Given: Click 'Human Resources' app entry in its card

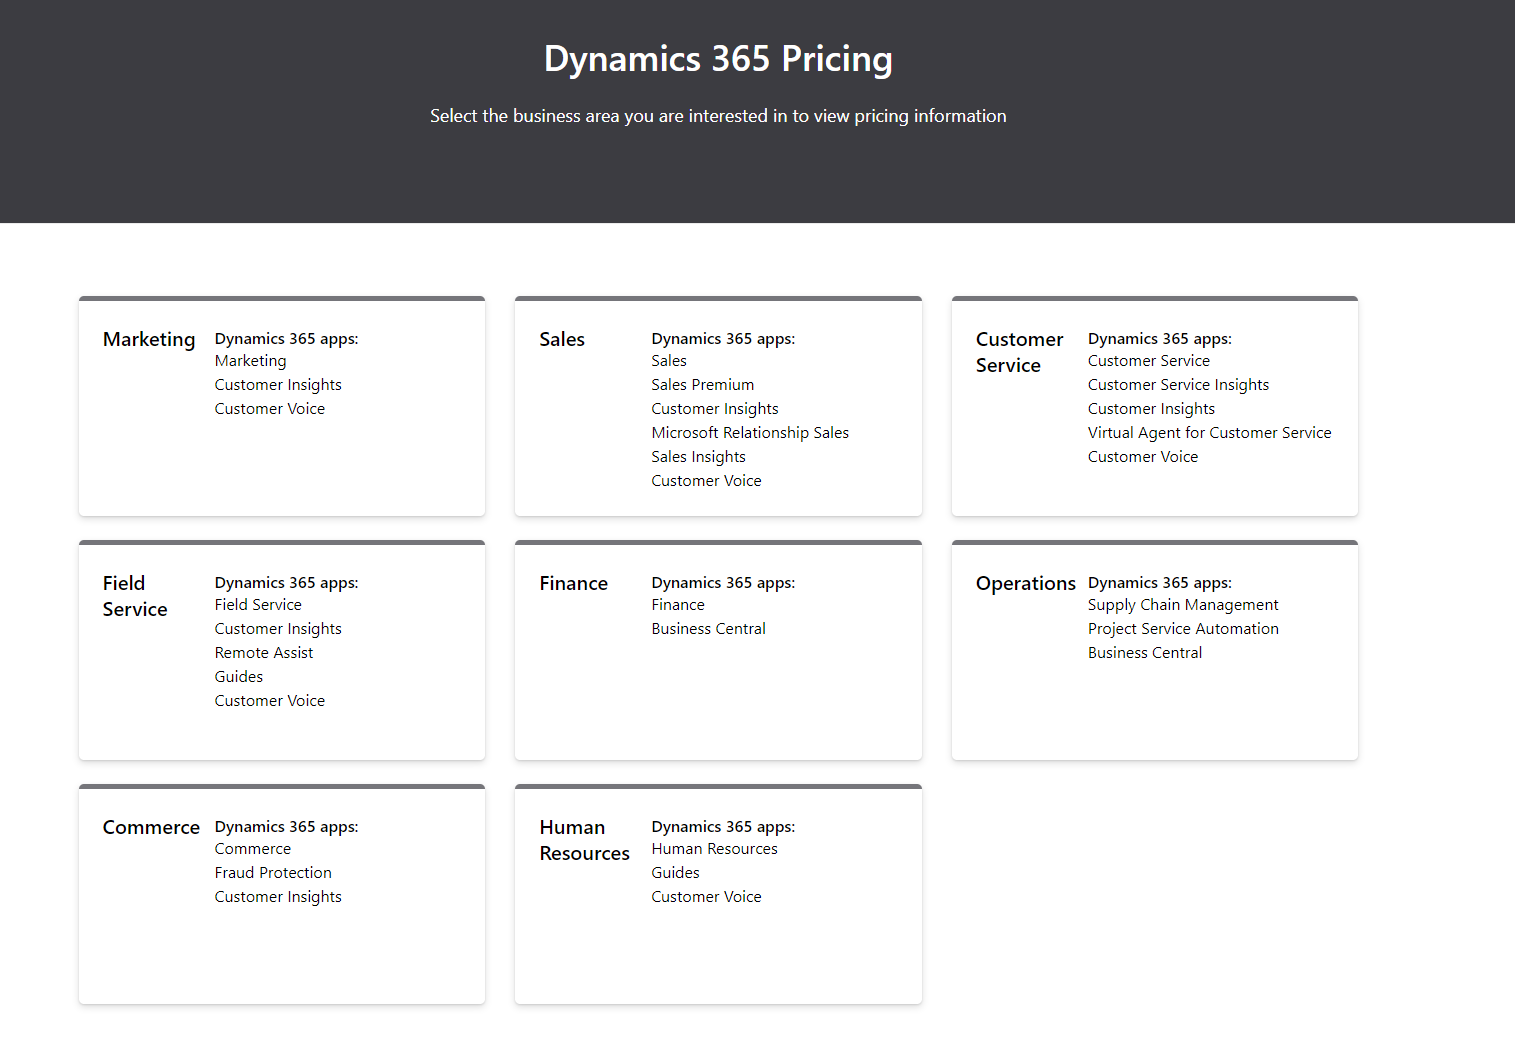Looking at the screenshot, I should click(715, 849).
